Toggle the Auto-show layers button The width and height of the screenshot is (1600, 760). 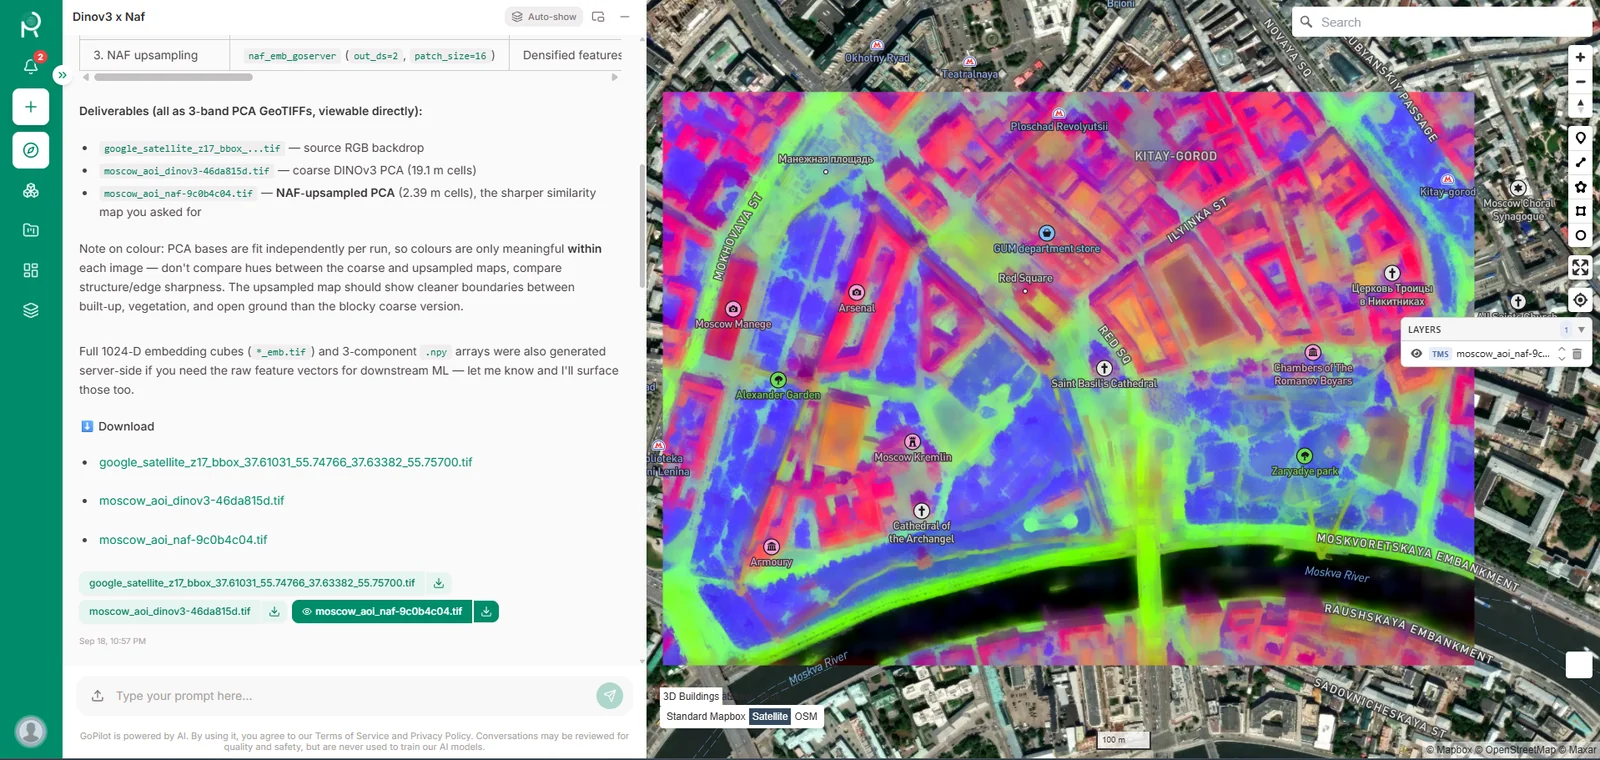click(544, 17)
